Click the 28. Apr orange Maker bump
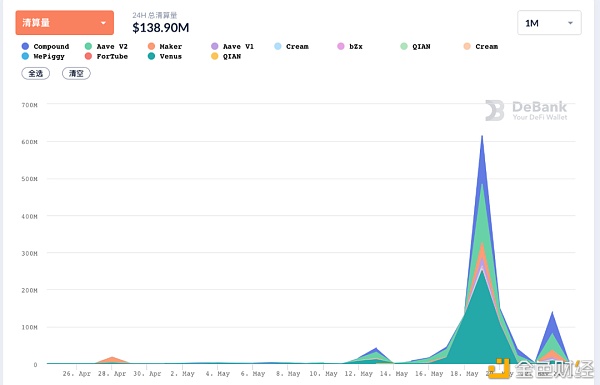The width and height of the screenshot is (600, 385). [x=112, y=360]
